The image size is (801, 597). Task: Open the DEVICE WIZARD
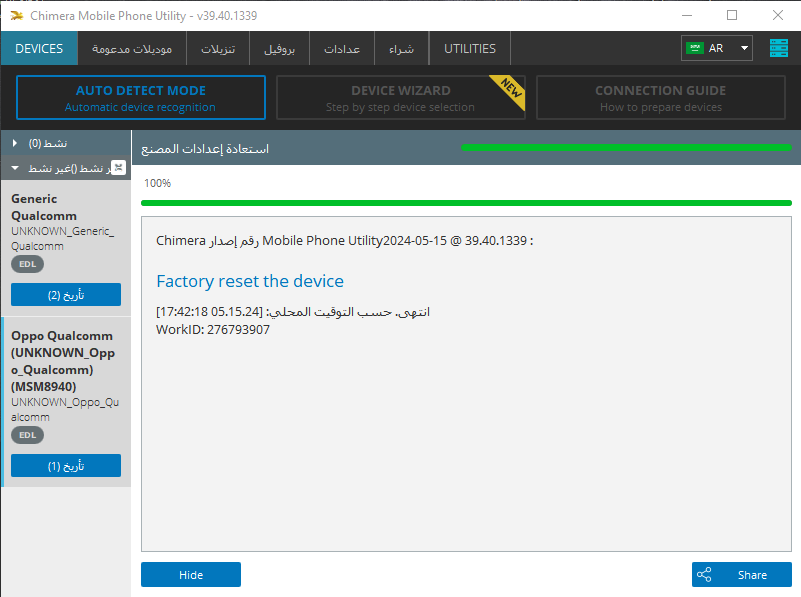401,98
